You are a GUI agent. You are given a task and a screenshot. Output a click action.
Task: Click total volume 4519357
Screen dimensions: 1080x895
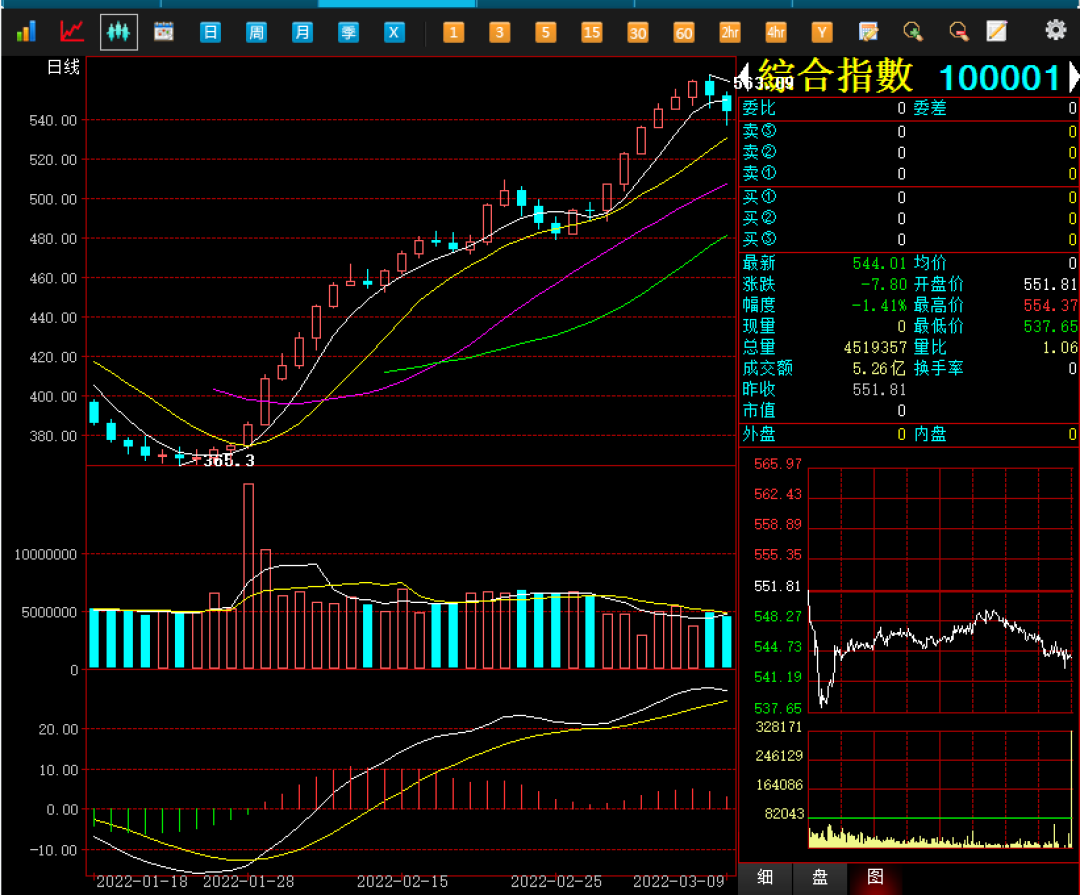875,347
